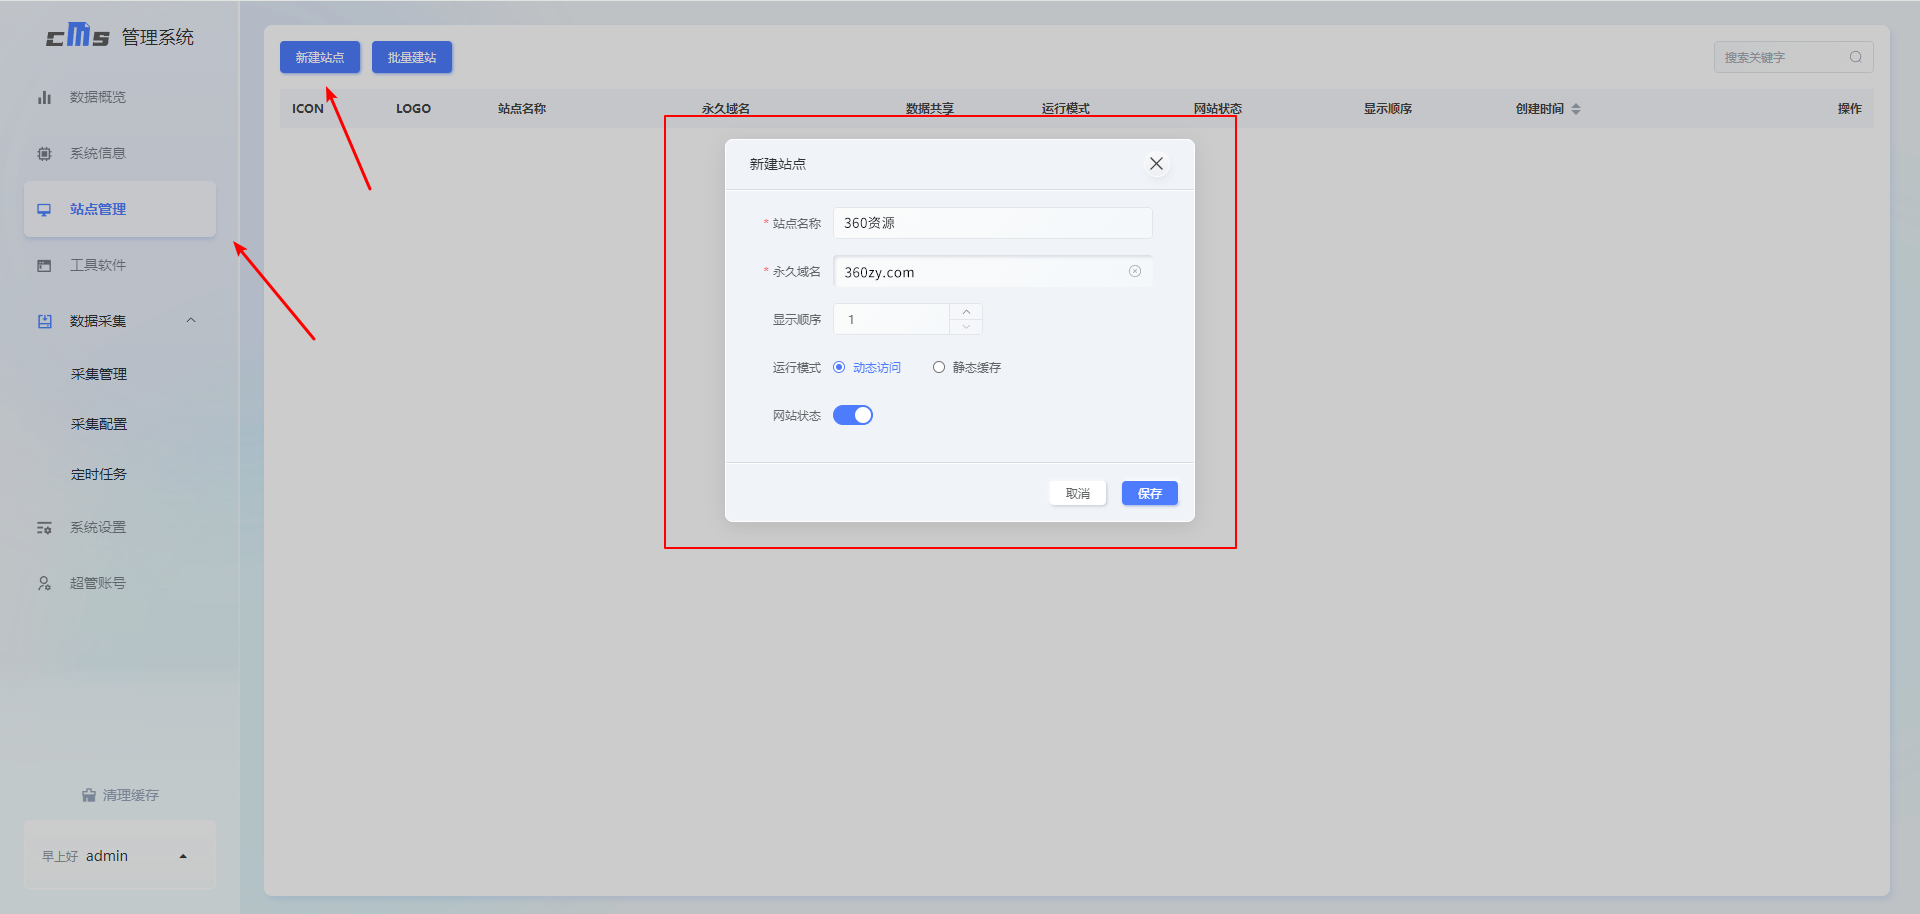Click the 超管账号 user icon
Screen dimensions: 1920x914
pyautogui.click(x=44, y=583)
